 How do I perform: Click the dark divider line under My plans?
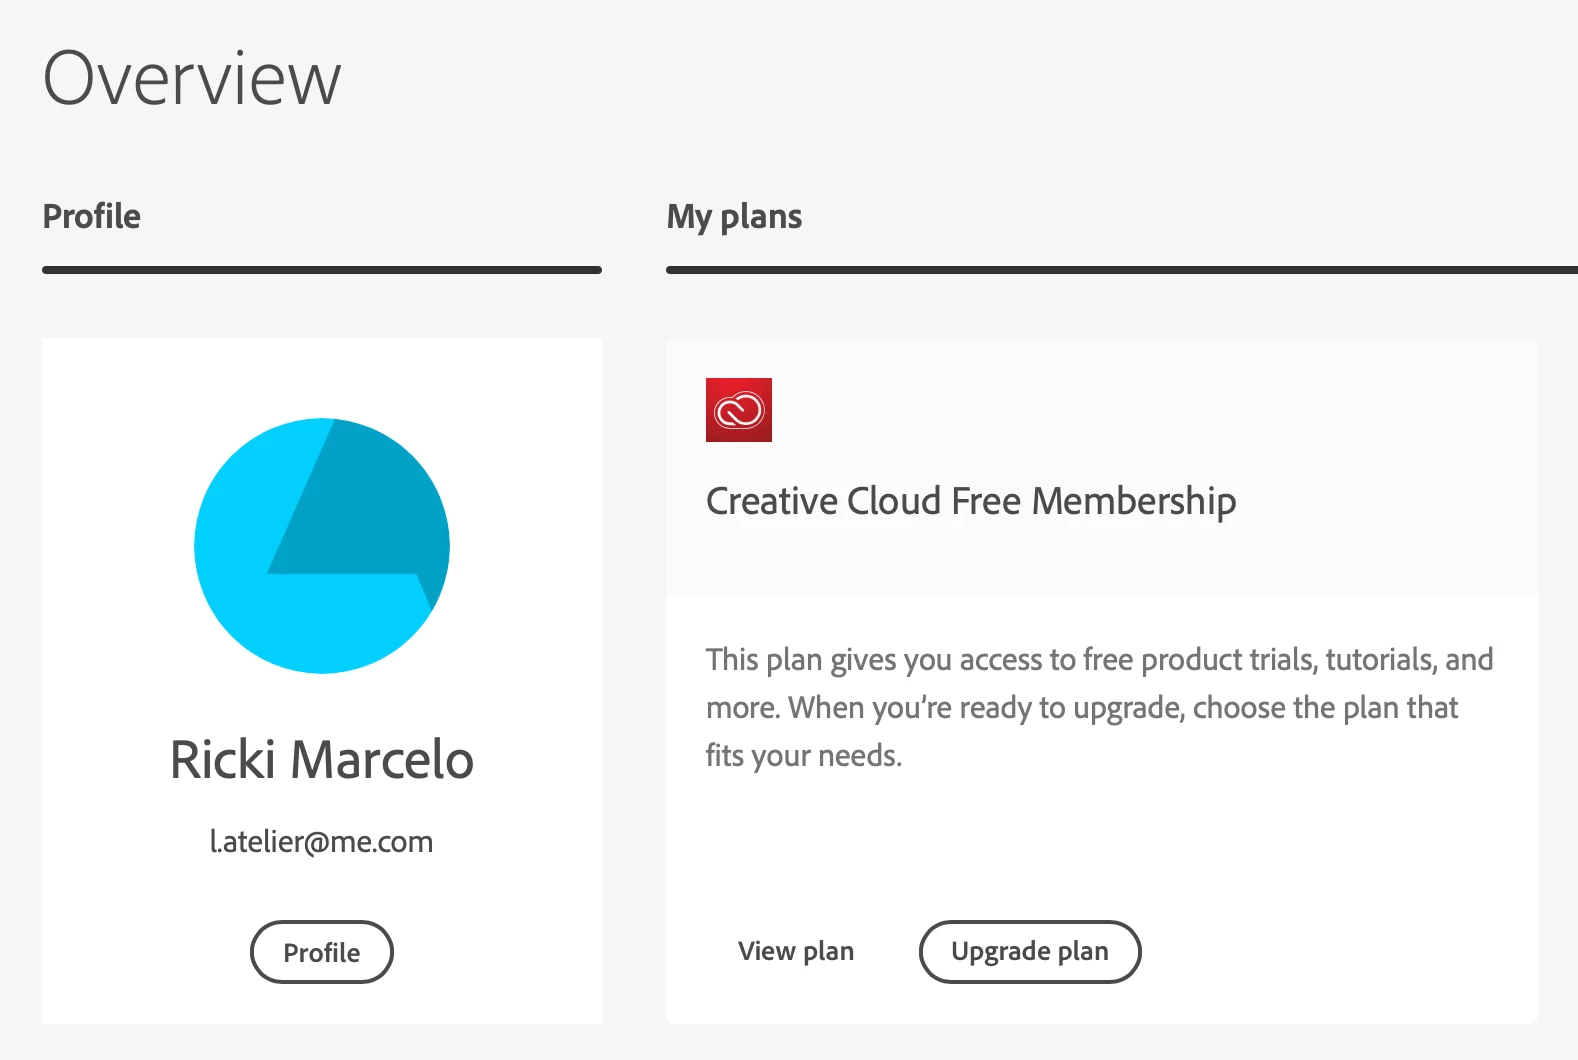pos(1120,270)
